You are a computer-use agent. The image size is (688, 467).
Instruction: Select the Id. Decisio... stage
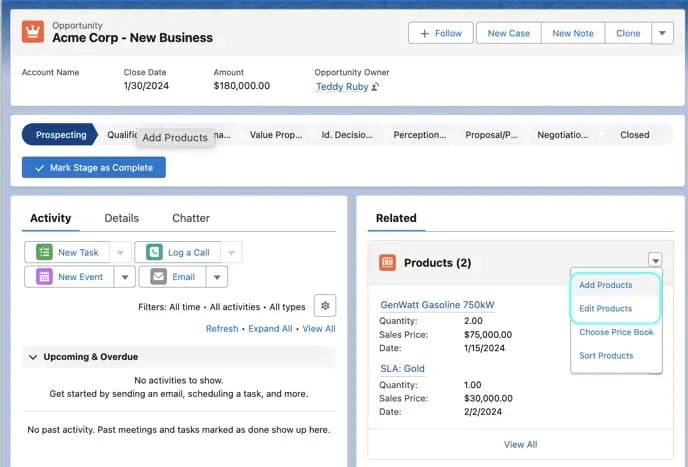pos(347,135)
